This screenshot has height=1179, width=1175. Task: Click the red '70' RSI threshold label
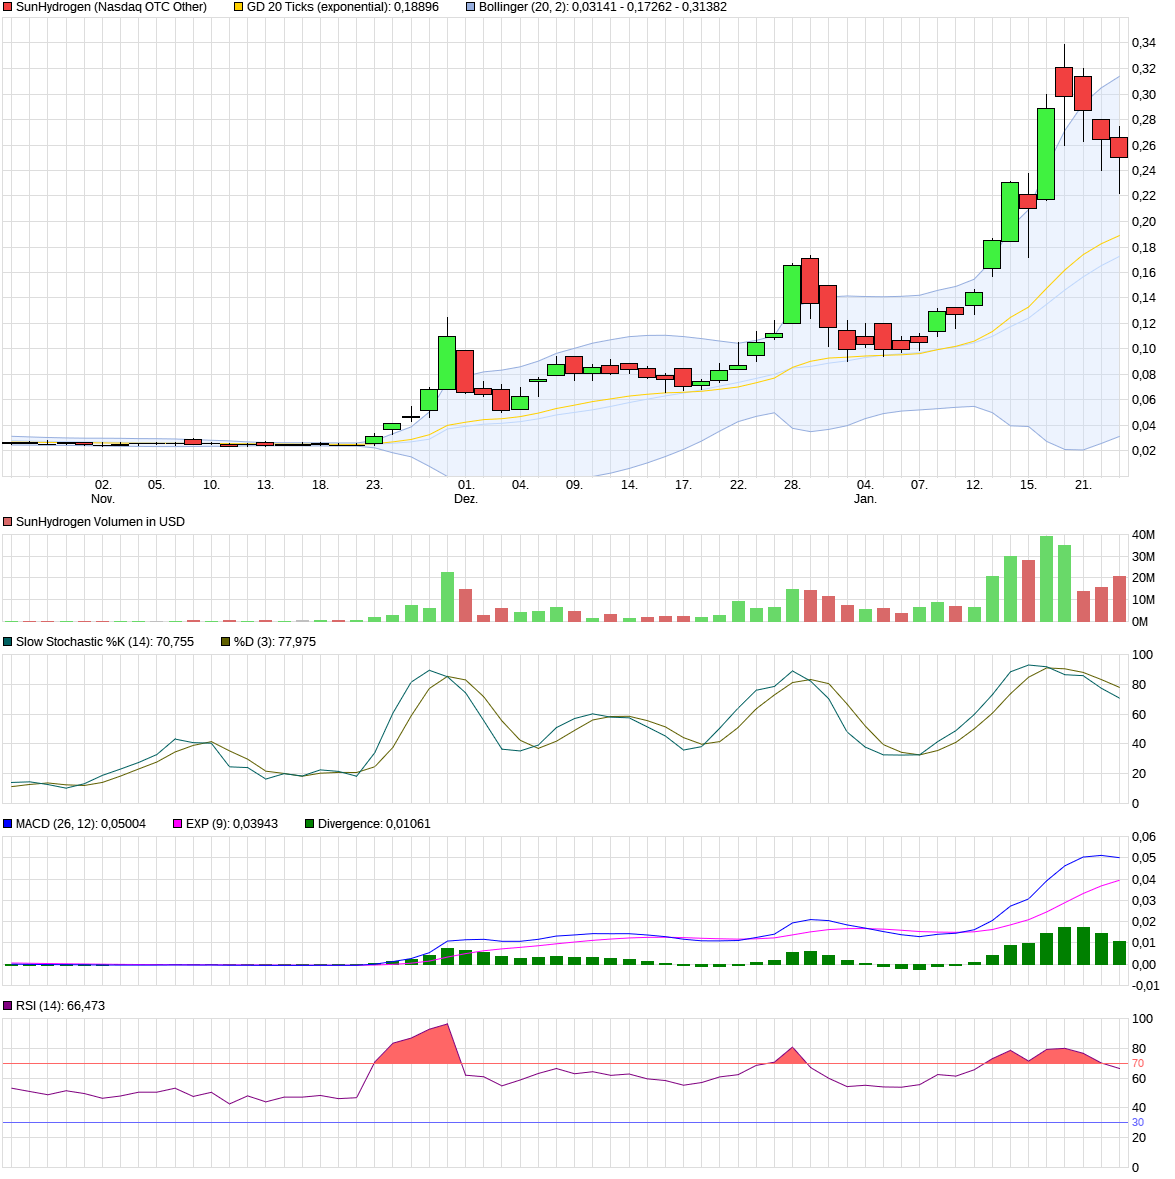[1138, 1064]
